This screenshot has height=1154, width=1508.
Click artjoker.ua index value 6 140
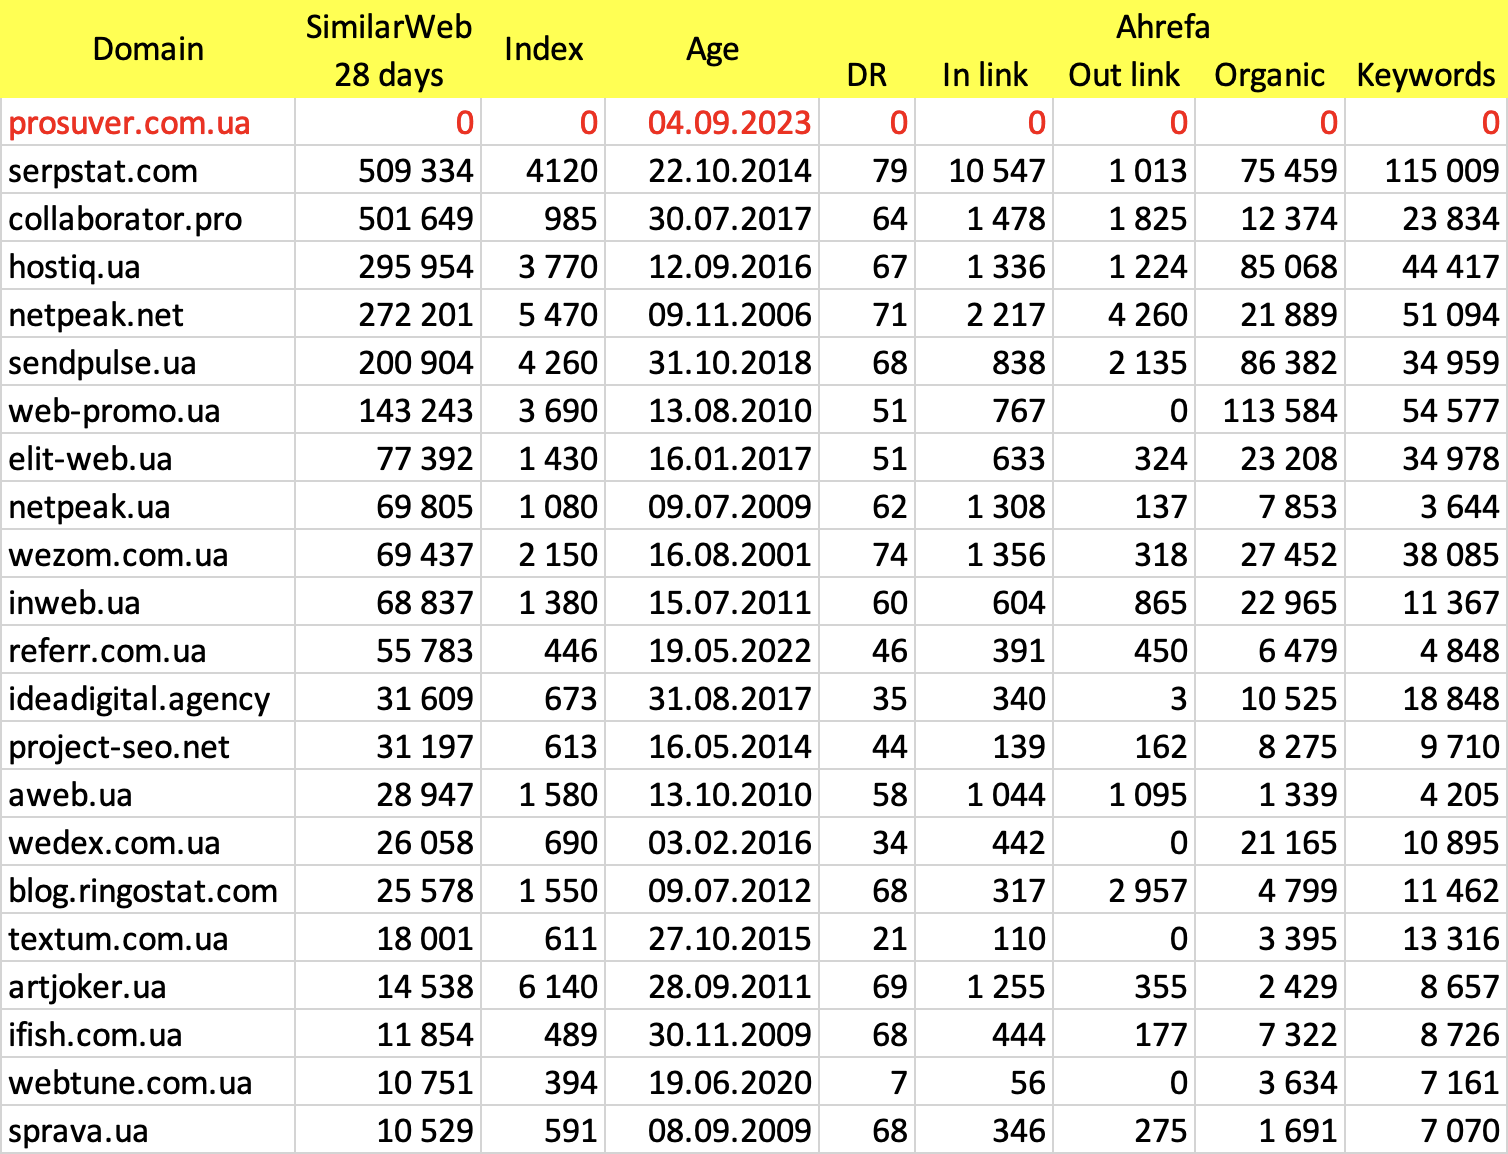557,987
